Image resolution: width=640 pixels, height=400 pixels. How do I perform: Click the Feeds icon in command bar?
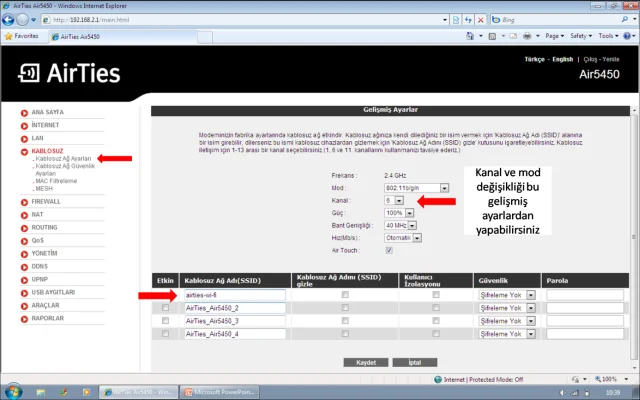(x=492, y=36)
